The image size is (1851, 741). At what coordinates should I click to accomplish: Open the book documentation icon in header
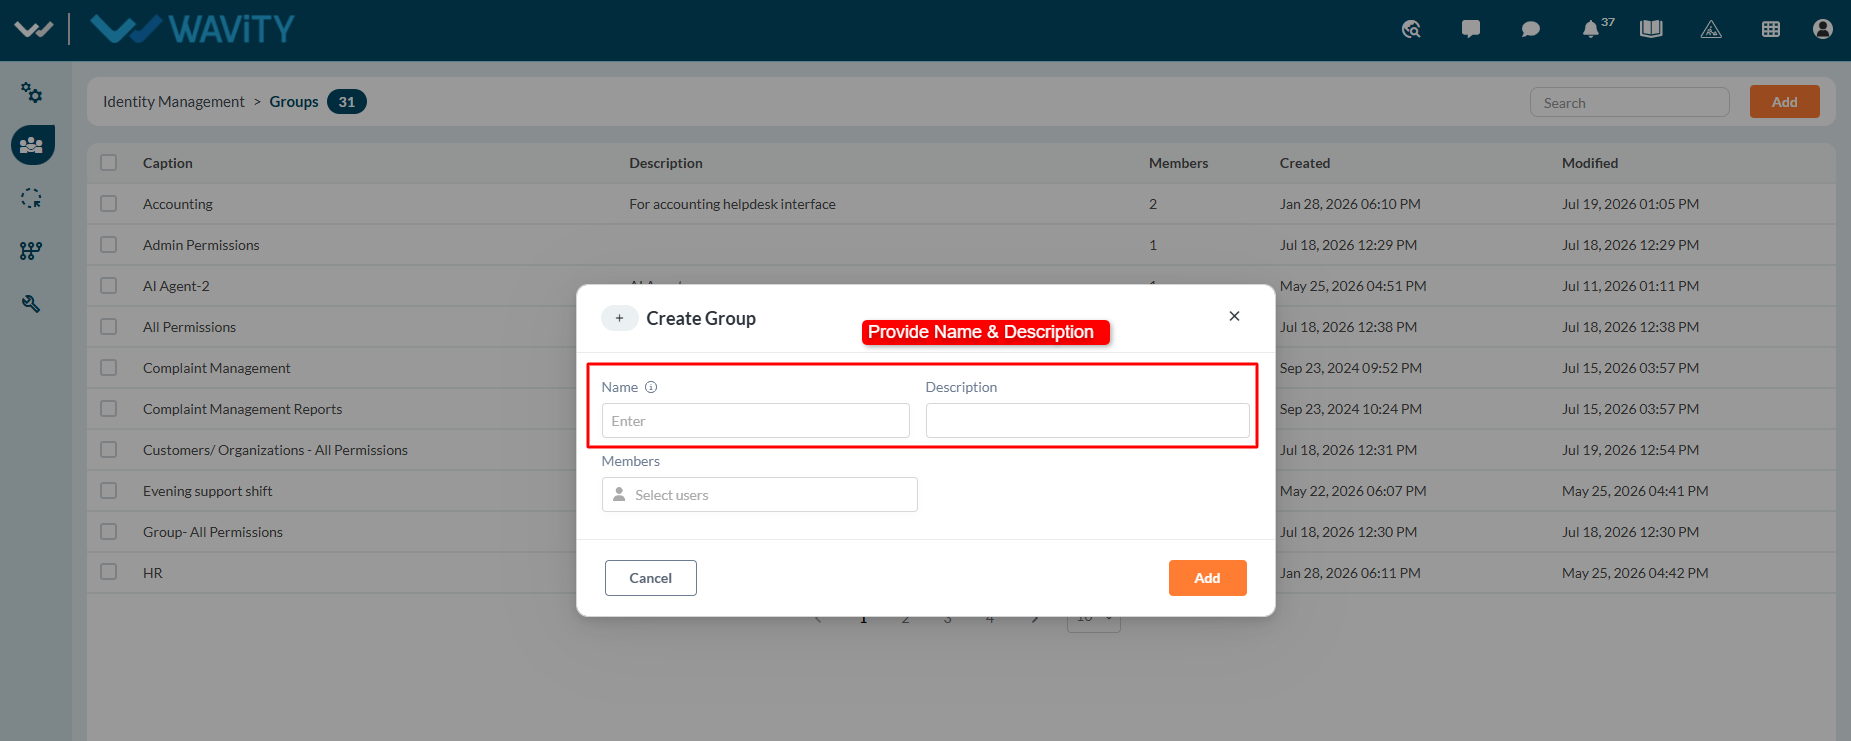pyautogui.click(x=1651, y=29)
